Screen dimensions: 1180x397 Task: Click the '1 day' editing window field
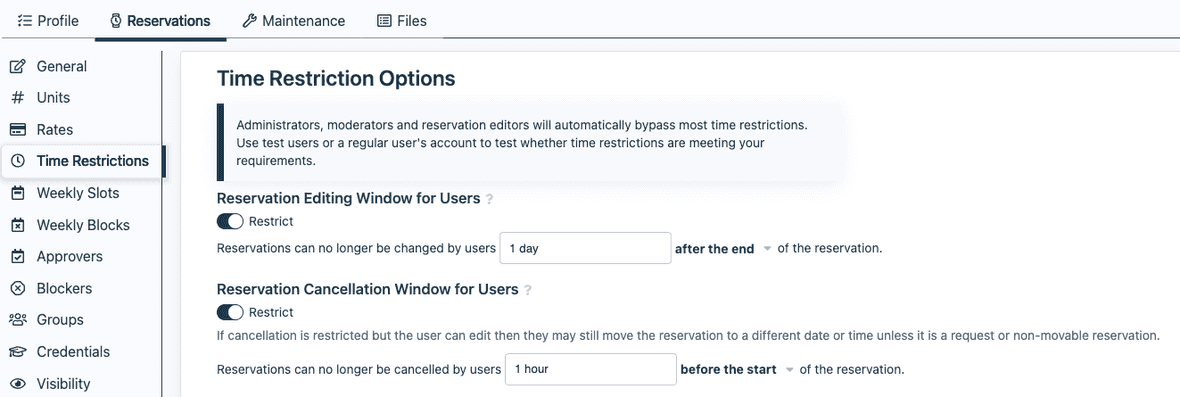(x=585, y=248)
